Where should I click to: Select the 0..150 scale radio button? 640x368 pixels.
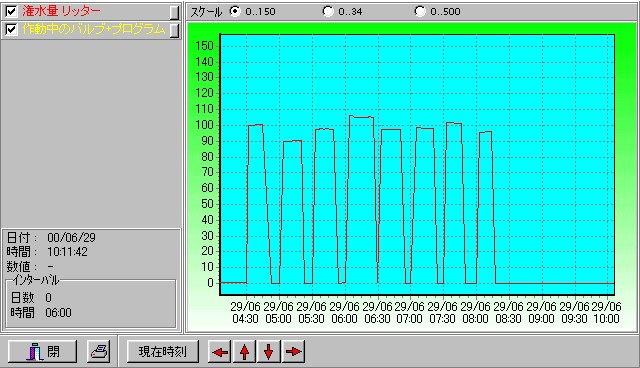[x=235, y=11]
